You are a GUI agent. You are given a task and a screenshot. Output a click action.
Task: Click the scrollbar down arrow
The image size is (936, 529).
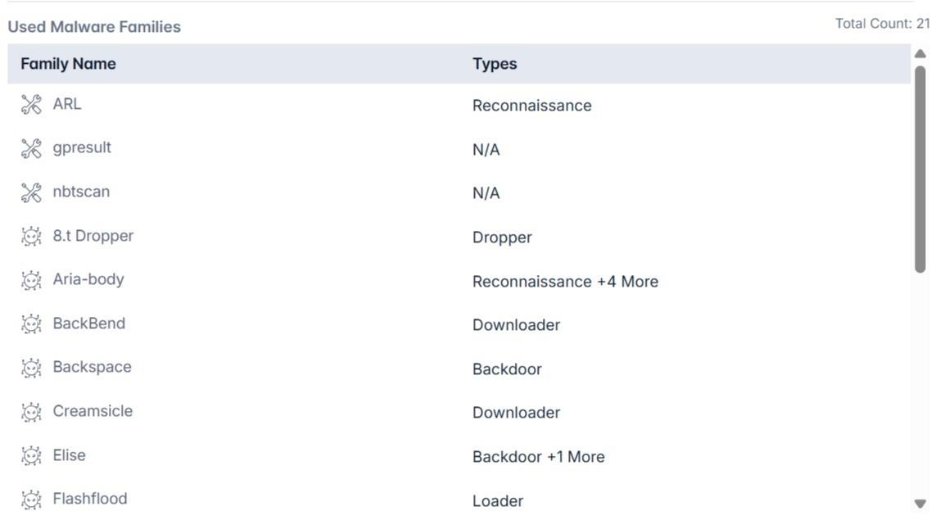[x=920, y=504]
